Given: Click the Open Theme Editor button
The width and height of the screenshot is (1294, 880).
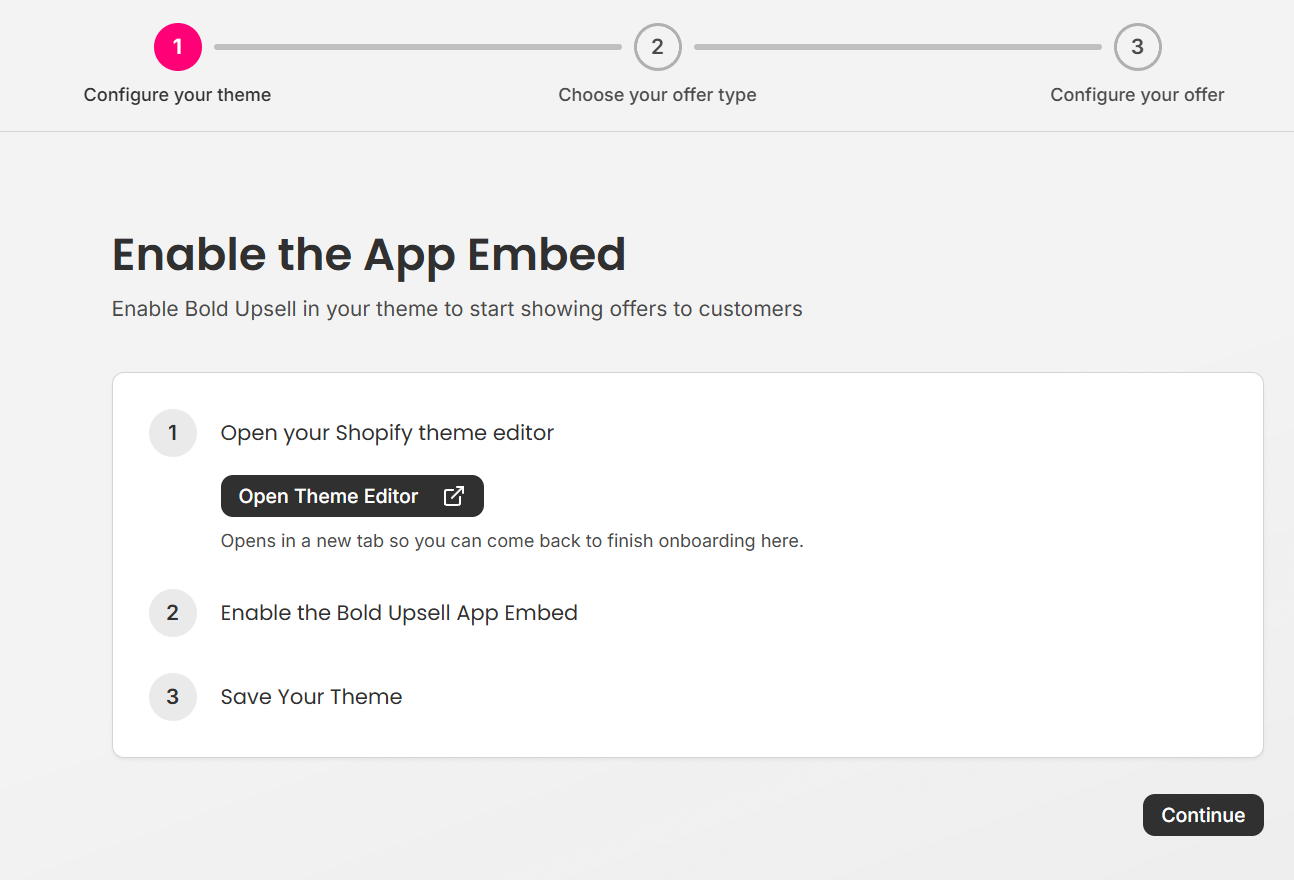Looking at the screenshot, I should point(352,496).
